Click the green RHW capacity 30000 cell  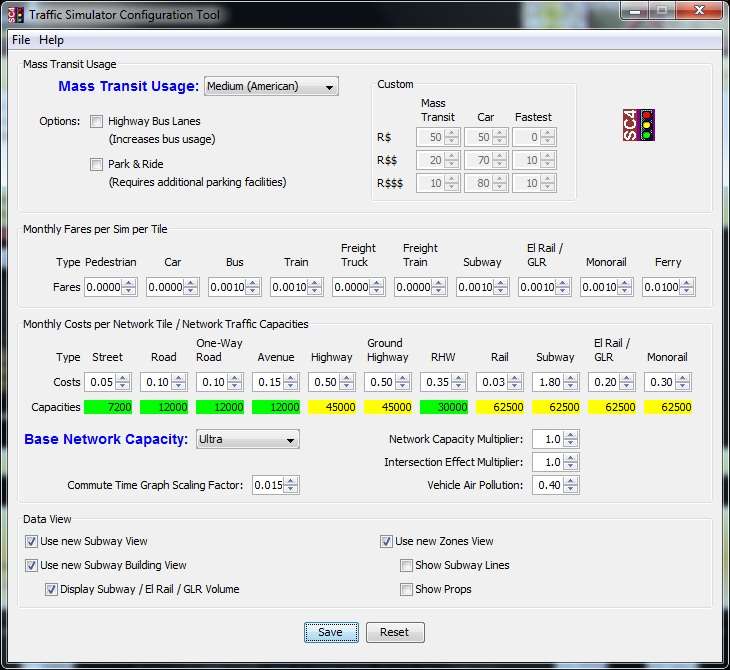(444, 407)
